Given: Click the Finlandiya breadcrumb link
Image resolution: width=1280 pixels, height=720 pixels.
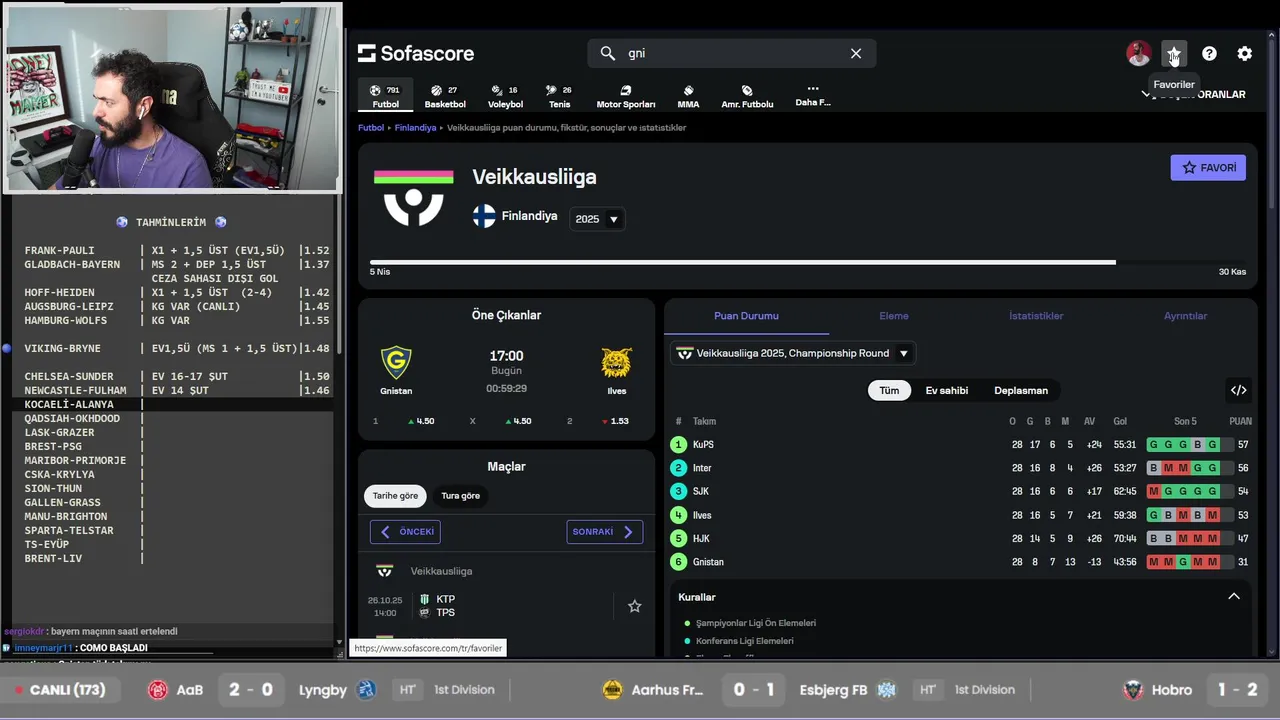Looking at the screenshot, I should pos(415,128).
